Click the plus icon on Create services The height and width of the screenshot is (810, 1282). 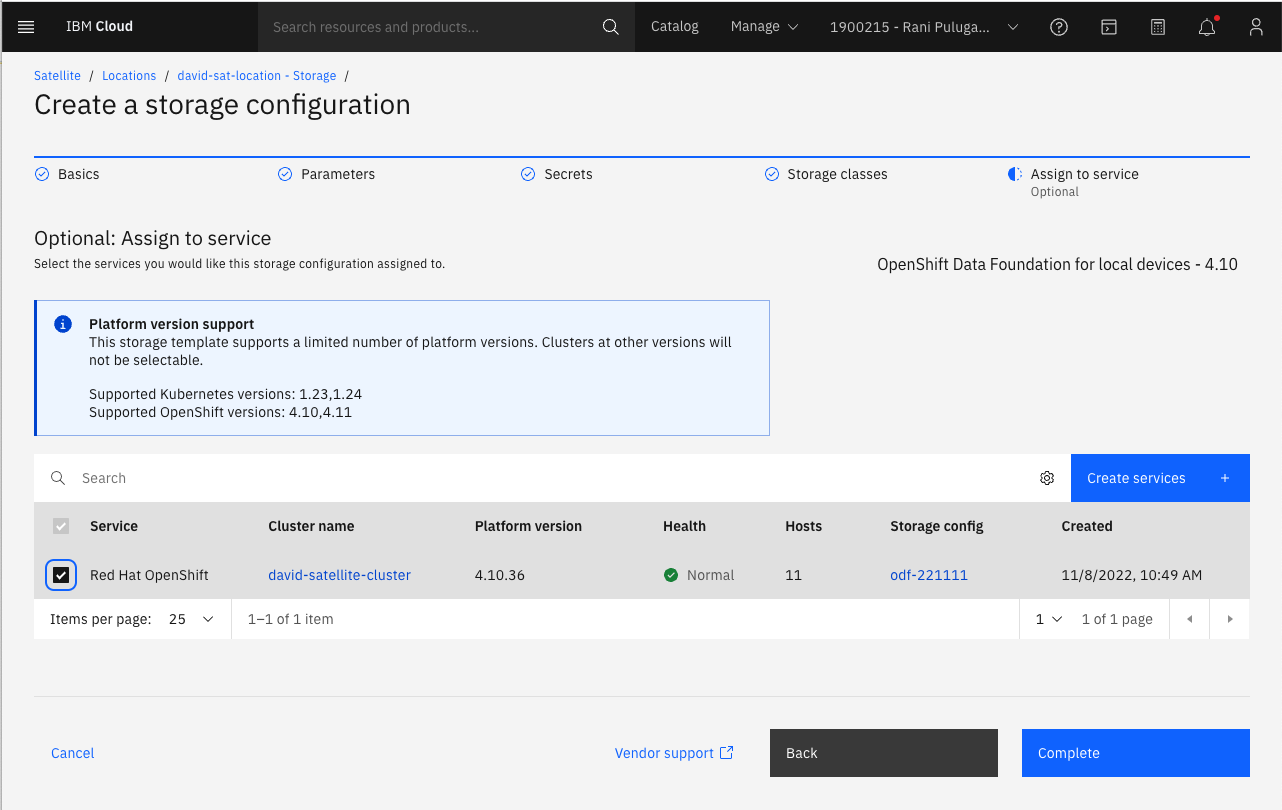pyautogui.click(x=1225, y=478)
